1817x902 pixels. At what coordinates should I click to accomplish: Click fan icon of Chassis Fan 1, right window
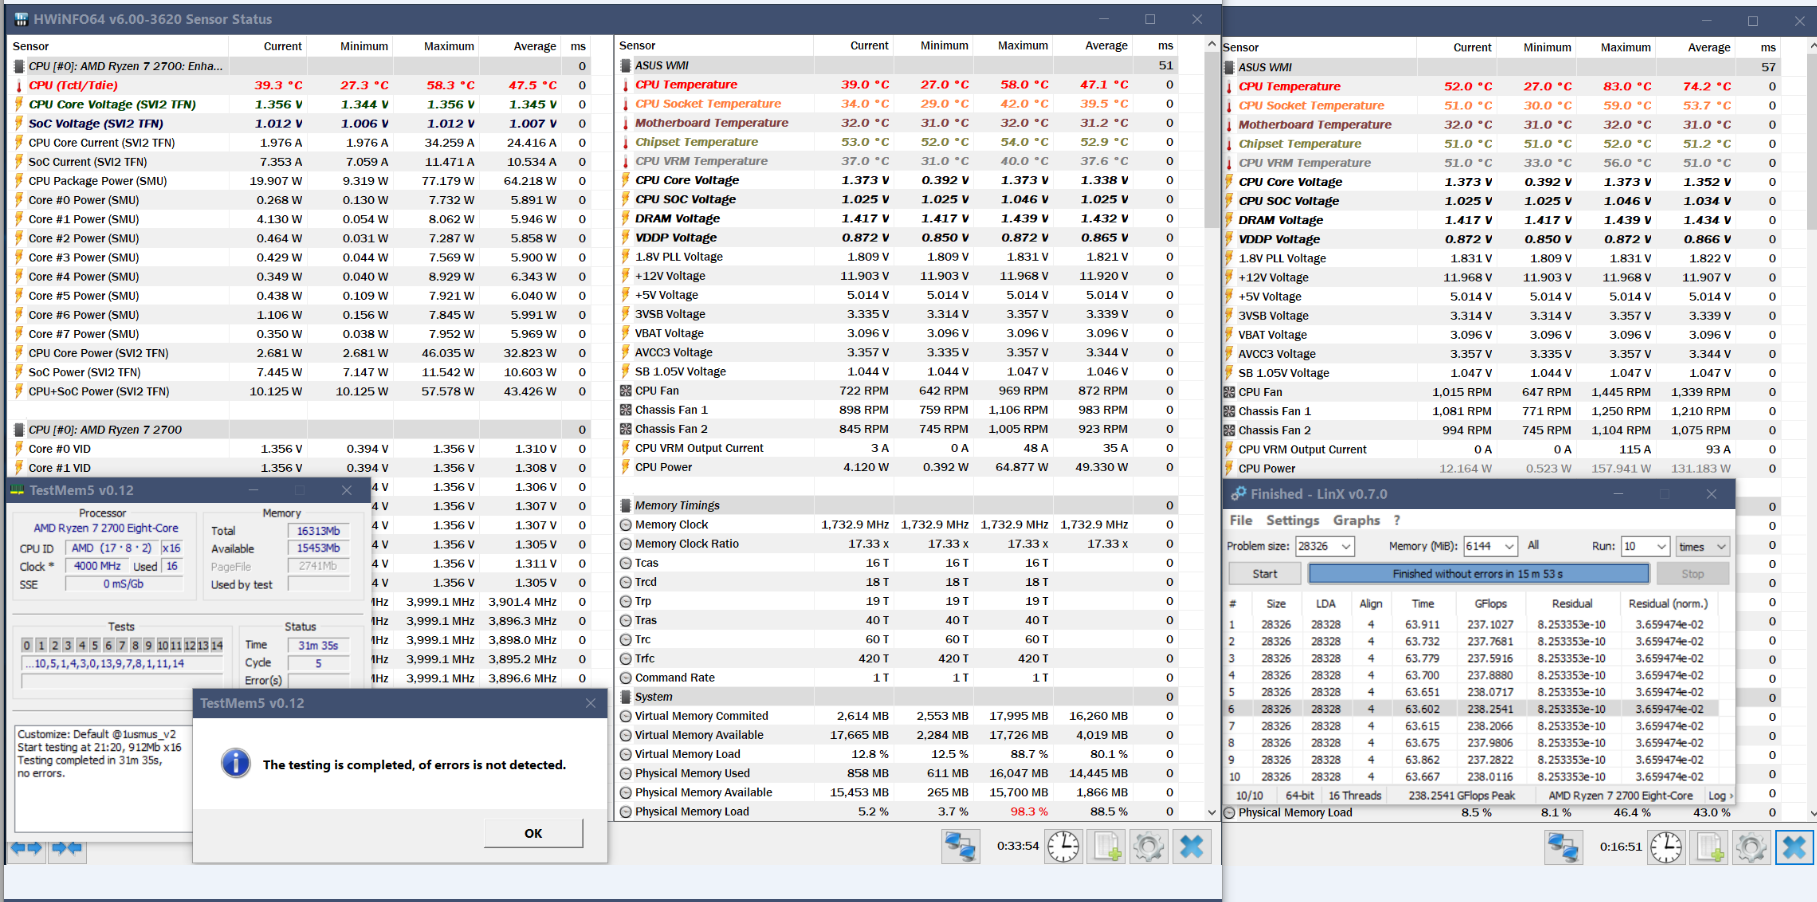1229,411
